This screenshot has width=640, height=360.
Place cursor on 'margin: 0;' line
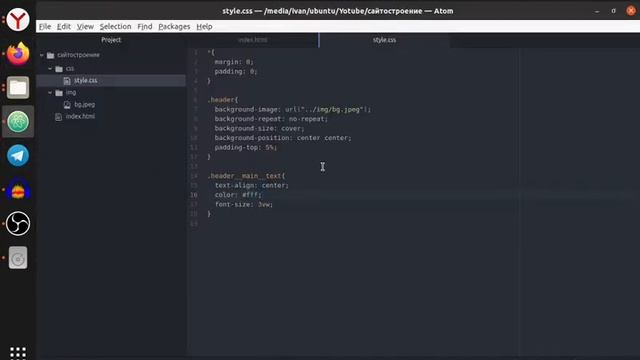tap(234, 62)
